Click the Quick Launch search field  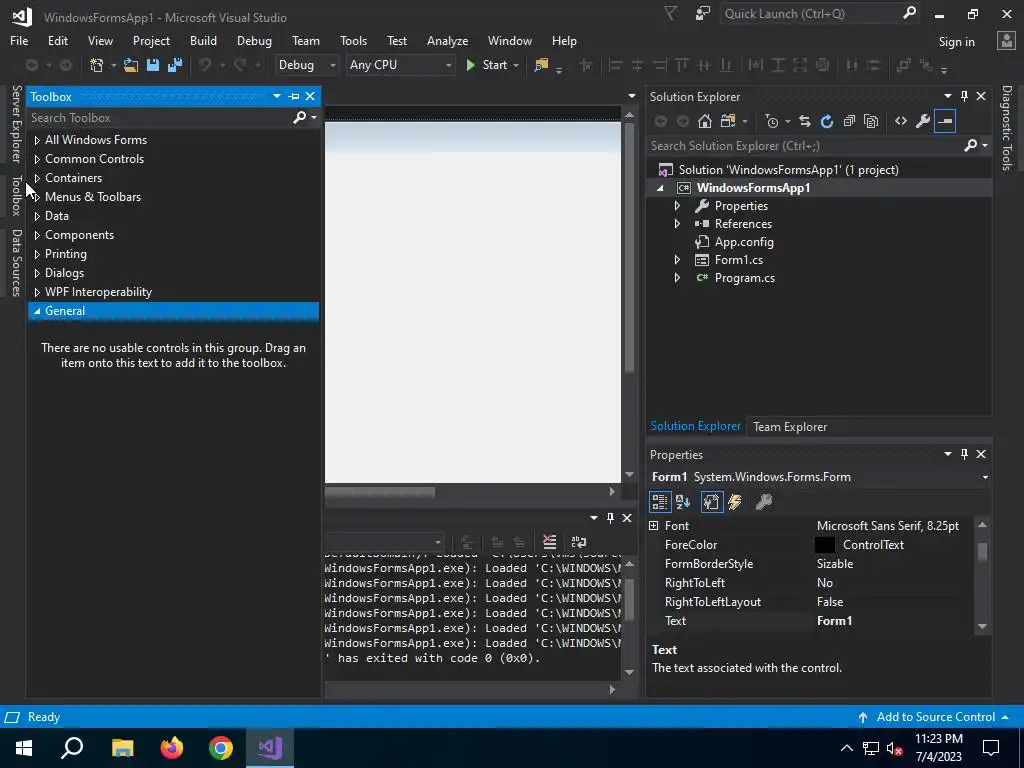(x=812, y=13)
